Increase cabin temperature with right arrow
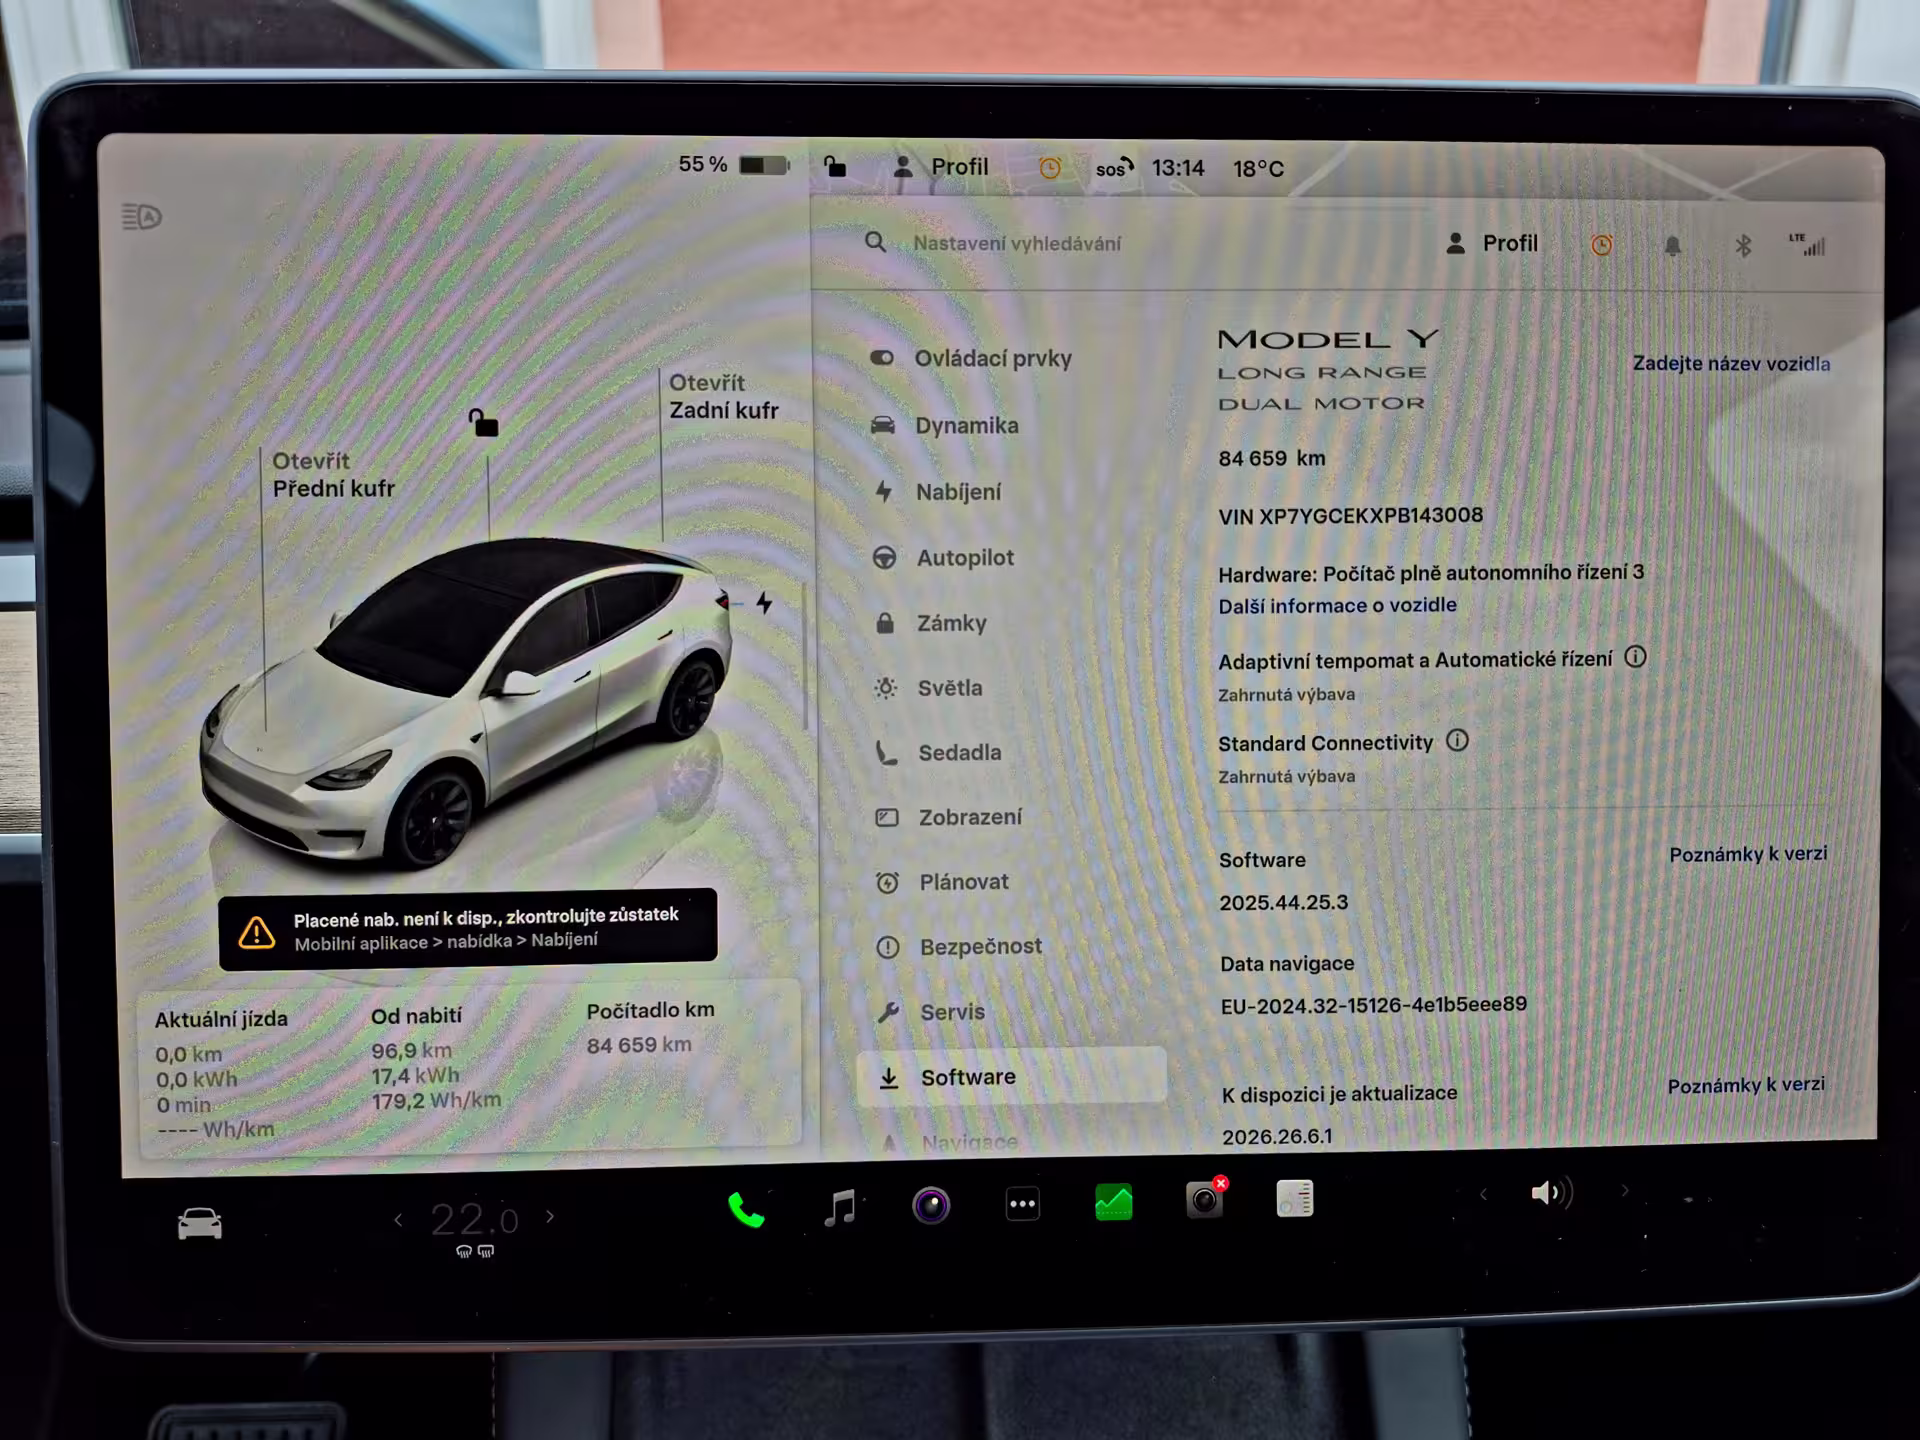Image resolution: width=1920 pixels, height=1440 pixels. [x=550, y=1217]
